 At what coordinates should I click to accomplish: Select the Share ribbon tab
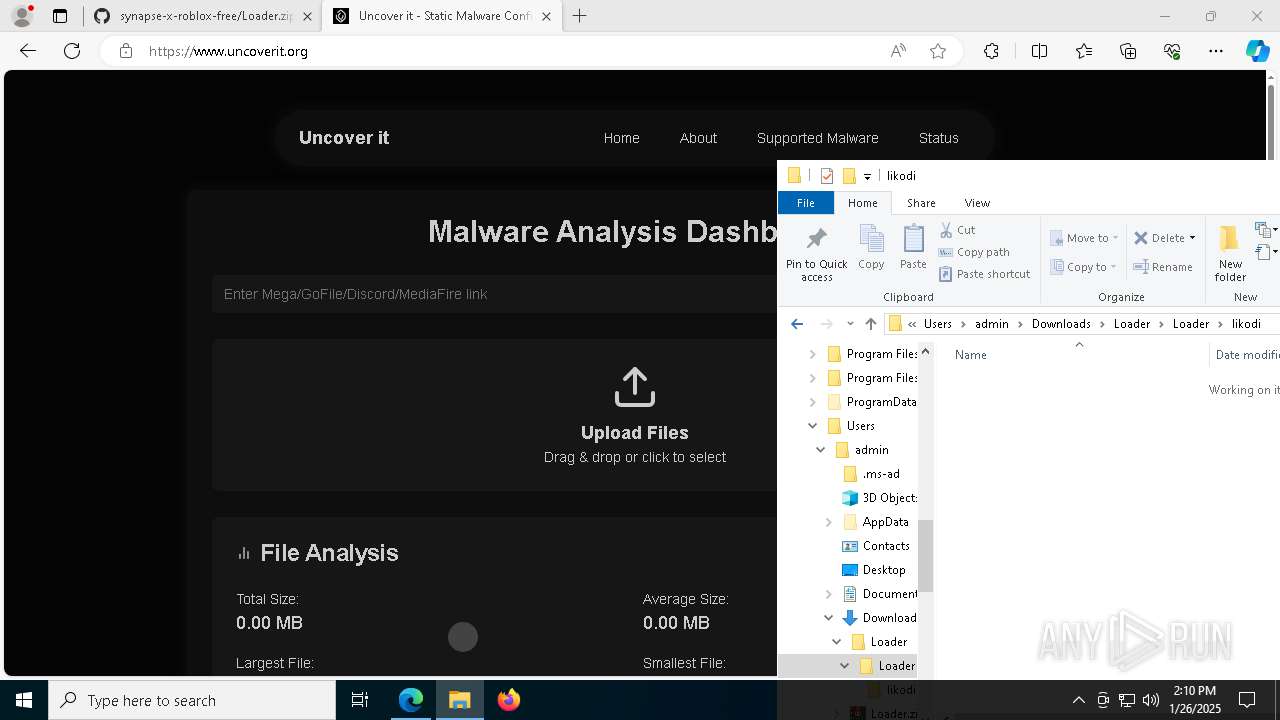(921, 203)
